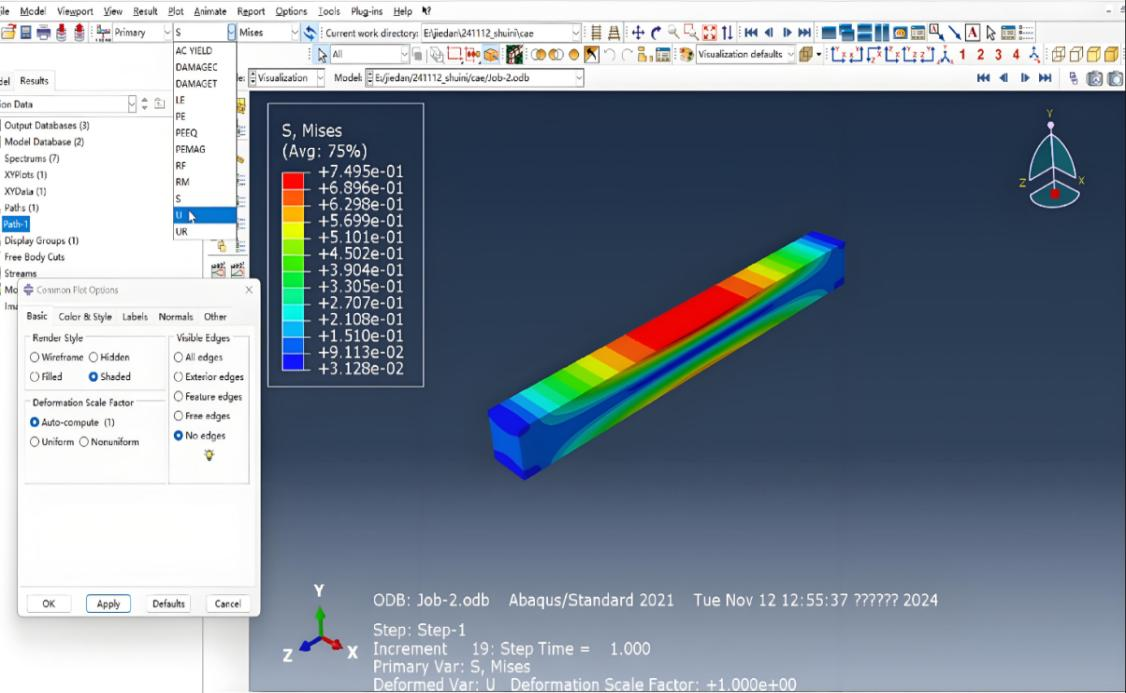Click the blue field output sync arrows
Image resolution: width=1126 pixels, height=693 pixels.
coord(310,32)
